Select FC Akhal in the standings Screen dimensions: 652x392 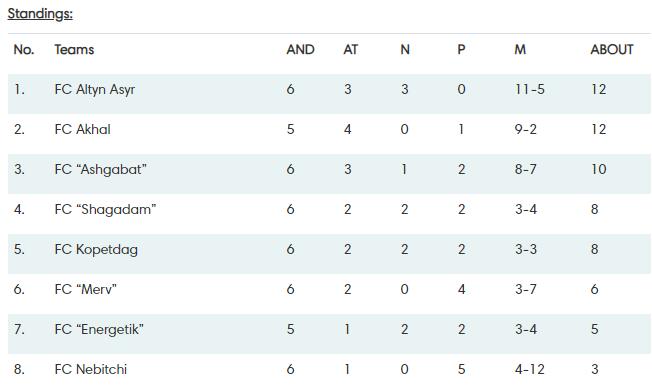pyautogui.click(x=82, y=129)
